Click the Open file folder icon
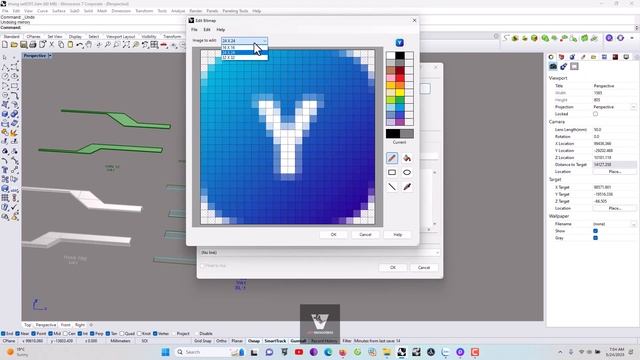 [14, 44]
